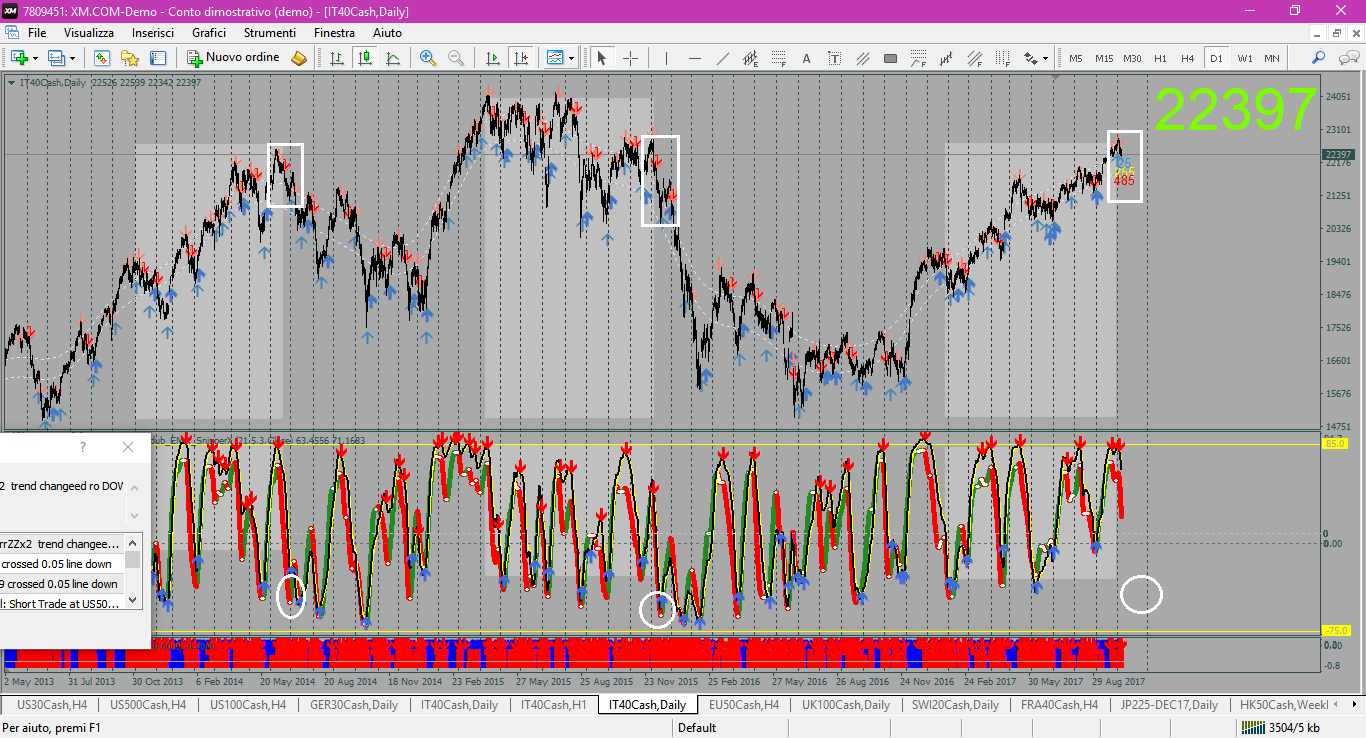Screen dimensions: 1366x738
Task: Switch timeframe to M5
Action: point(1076,58)
